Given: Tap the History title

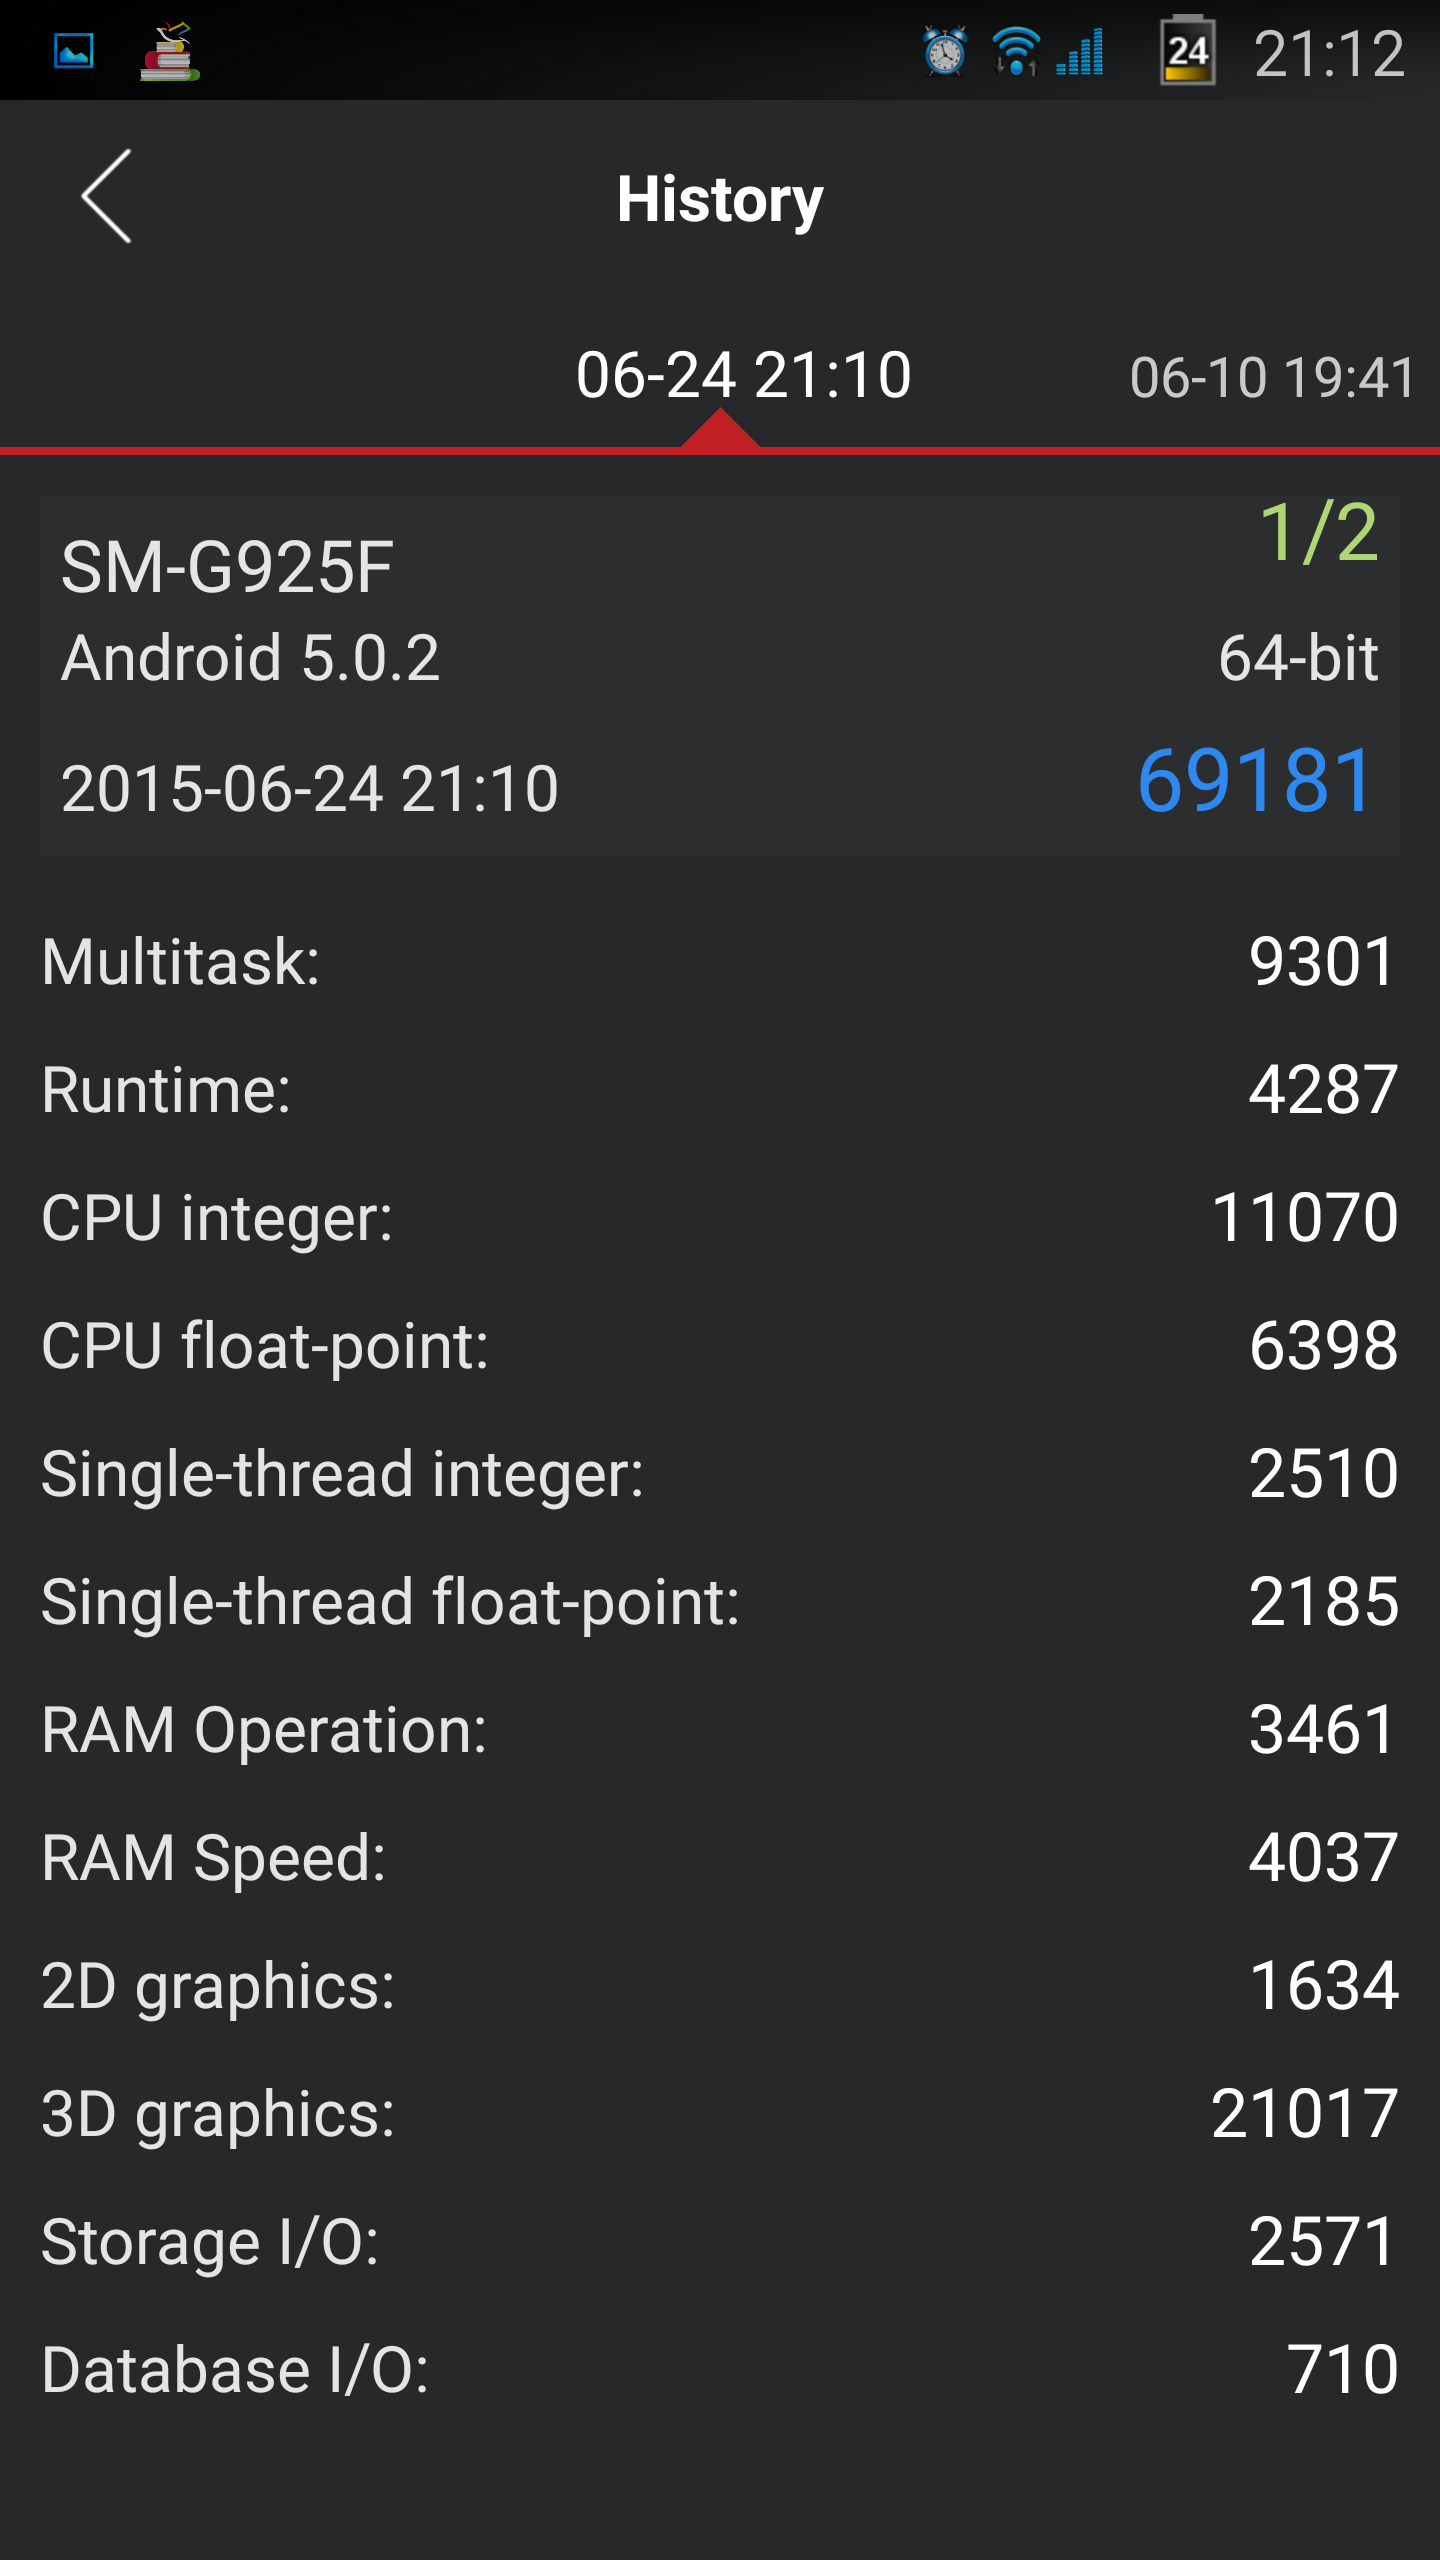Looking at the screenshot, I should click(720, 200).
